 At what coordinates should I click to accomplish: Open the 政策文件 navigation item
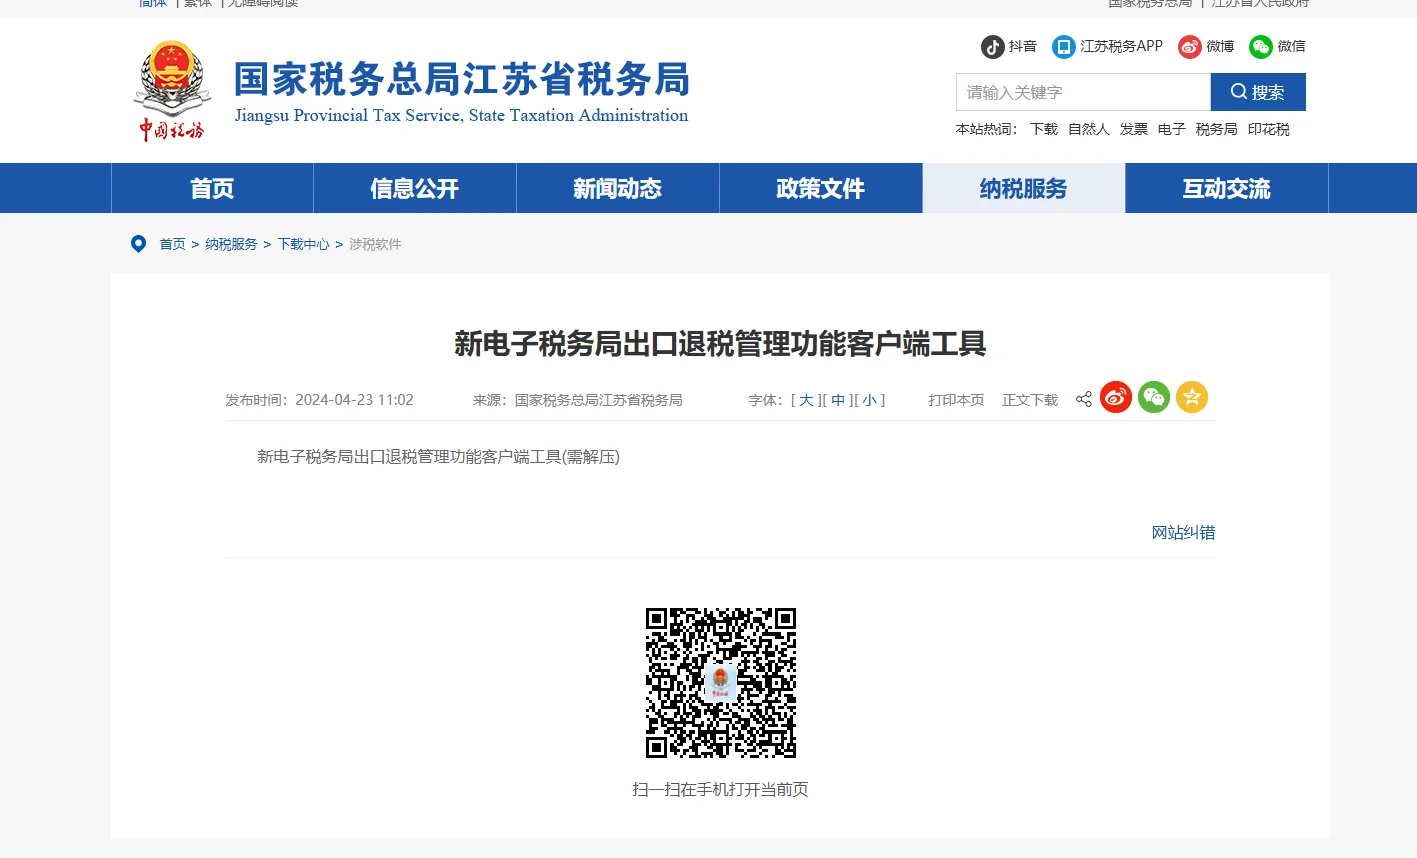click(x=821, y=188)
